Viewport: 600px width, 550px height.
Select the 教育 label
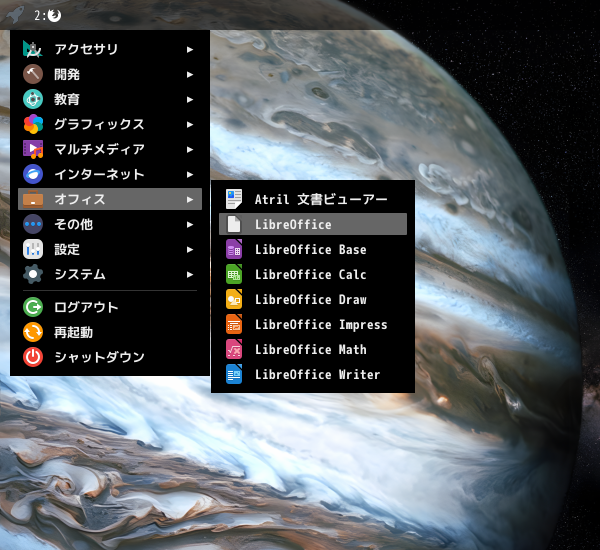tap(67, 99)
